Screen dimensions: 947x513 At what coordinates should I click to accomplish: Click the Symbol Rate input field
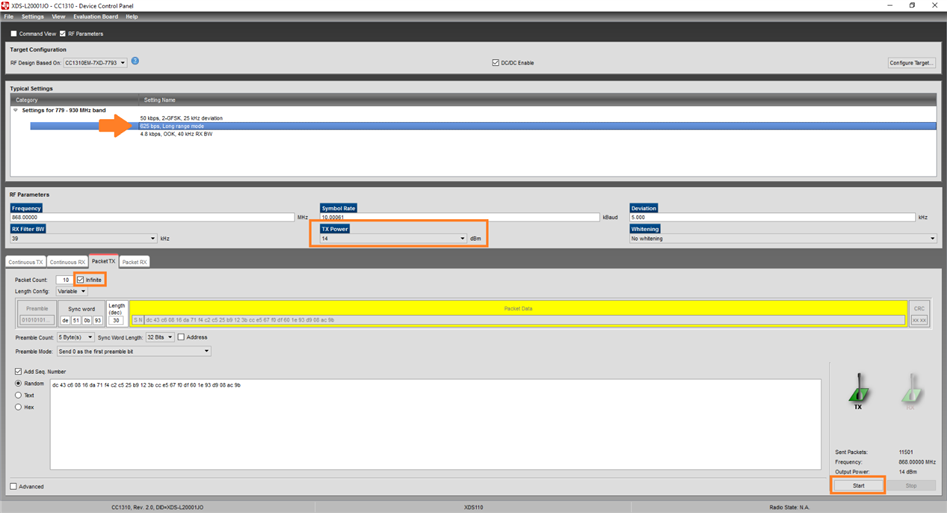tap(460, 217)
